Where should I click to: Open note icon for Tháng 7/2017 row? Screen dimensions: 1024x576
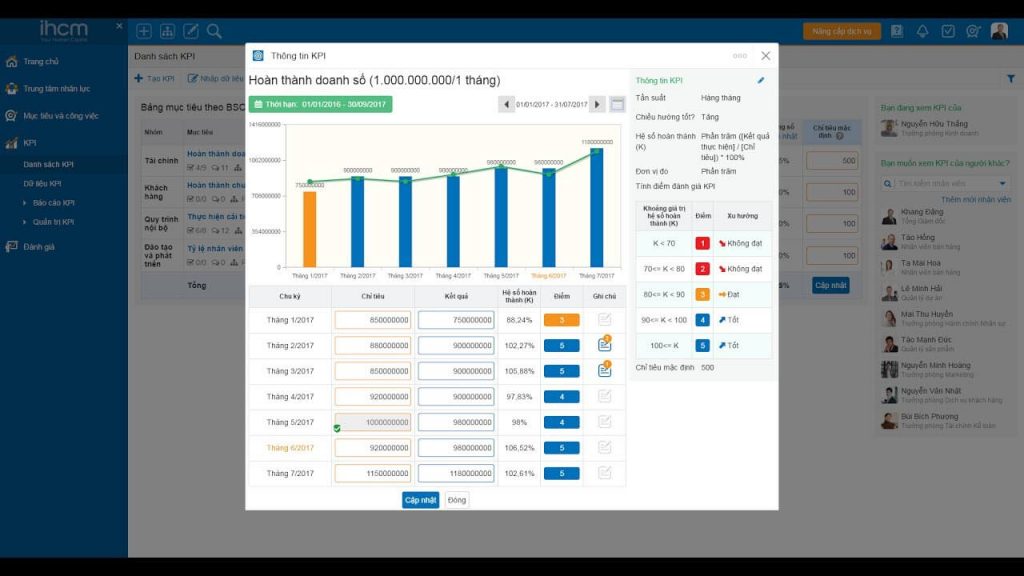(x=604, y=473)
